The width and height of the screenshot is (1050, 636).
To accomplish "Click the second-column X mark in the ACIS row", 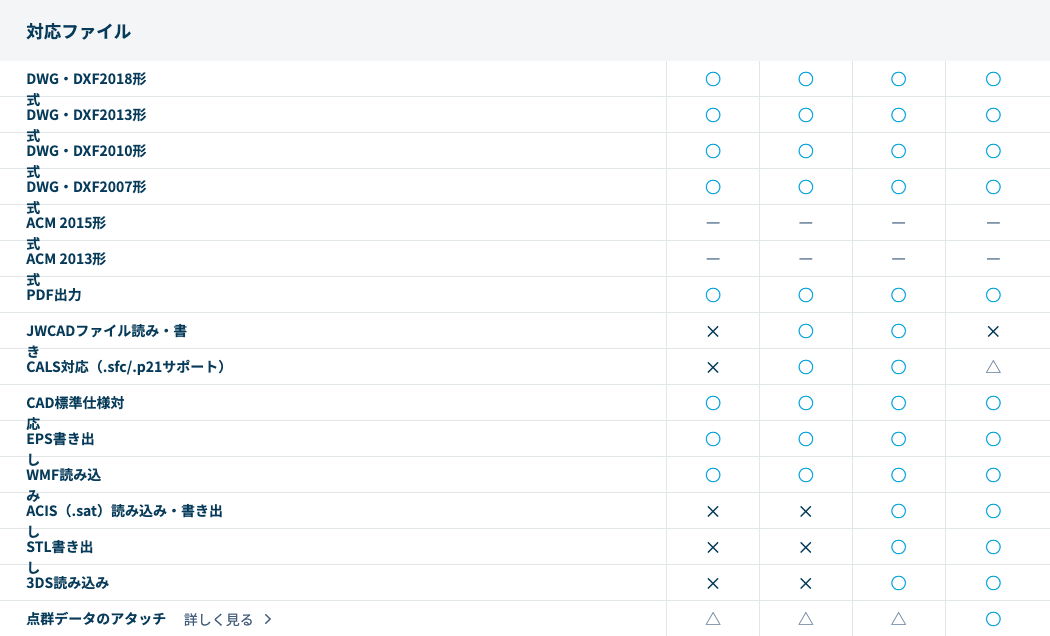I will [806, 511].
